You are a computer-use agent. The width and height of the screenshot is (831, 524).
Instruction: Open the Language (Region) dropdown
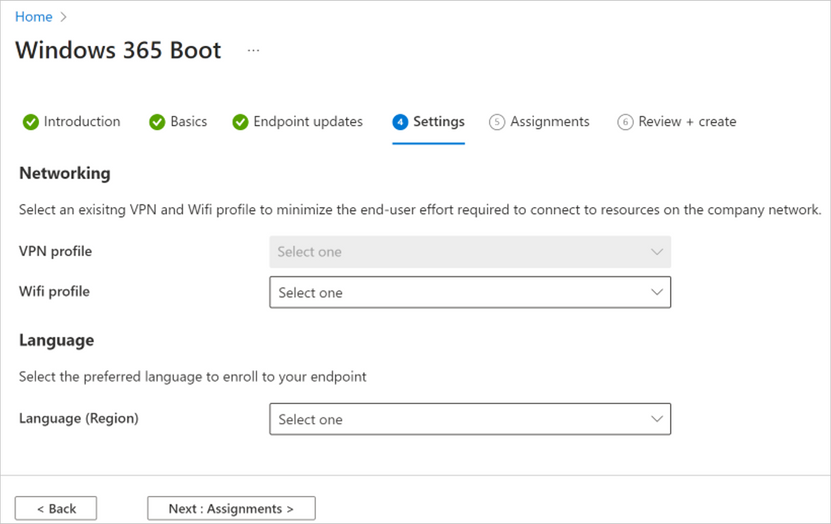(x=469, y=419)
